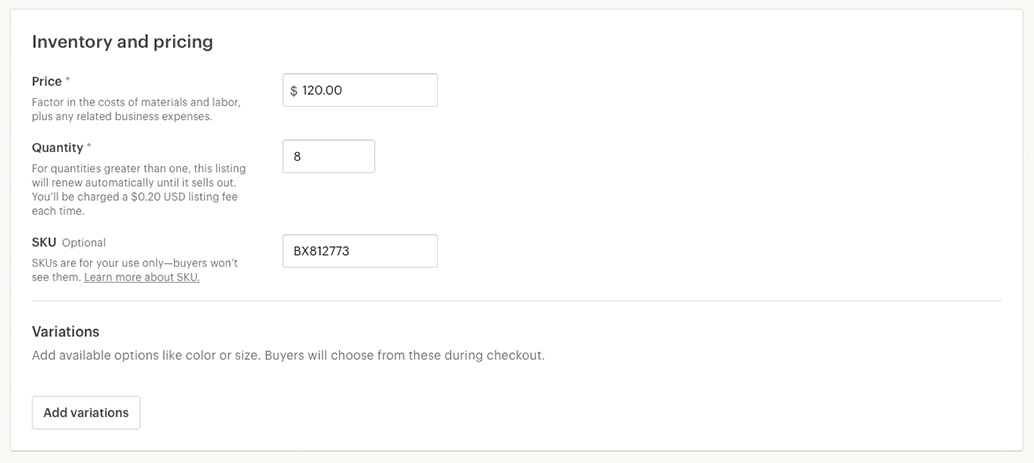The width and height of the screenshot is (1034, 463).
Task: Open the Learn more about SKU link
Action: click(x=142, y=277)
